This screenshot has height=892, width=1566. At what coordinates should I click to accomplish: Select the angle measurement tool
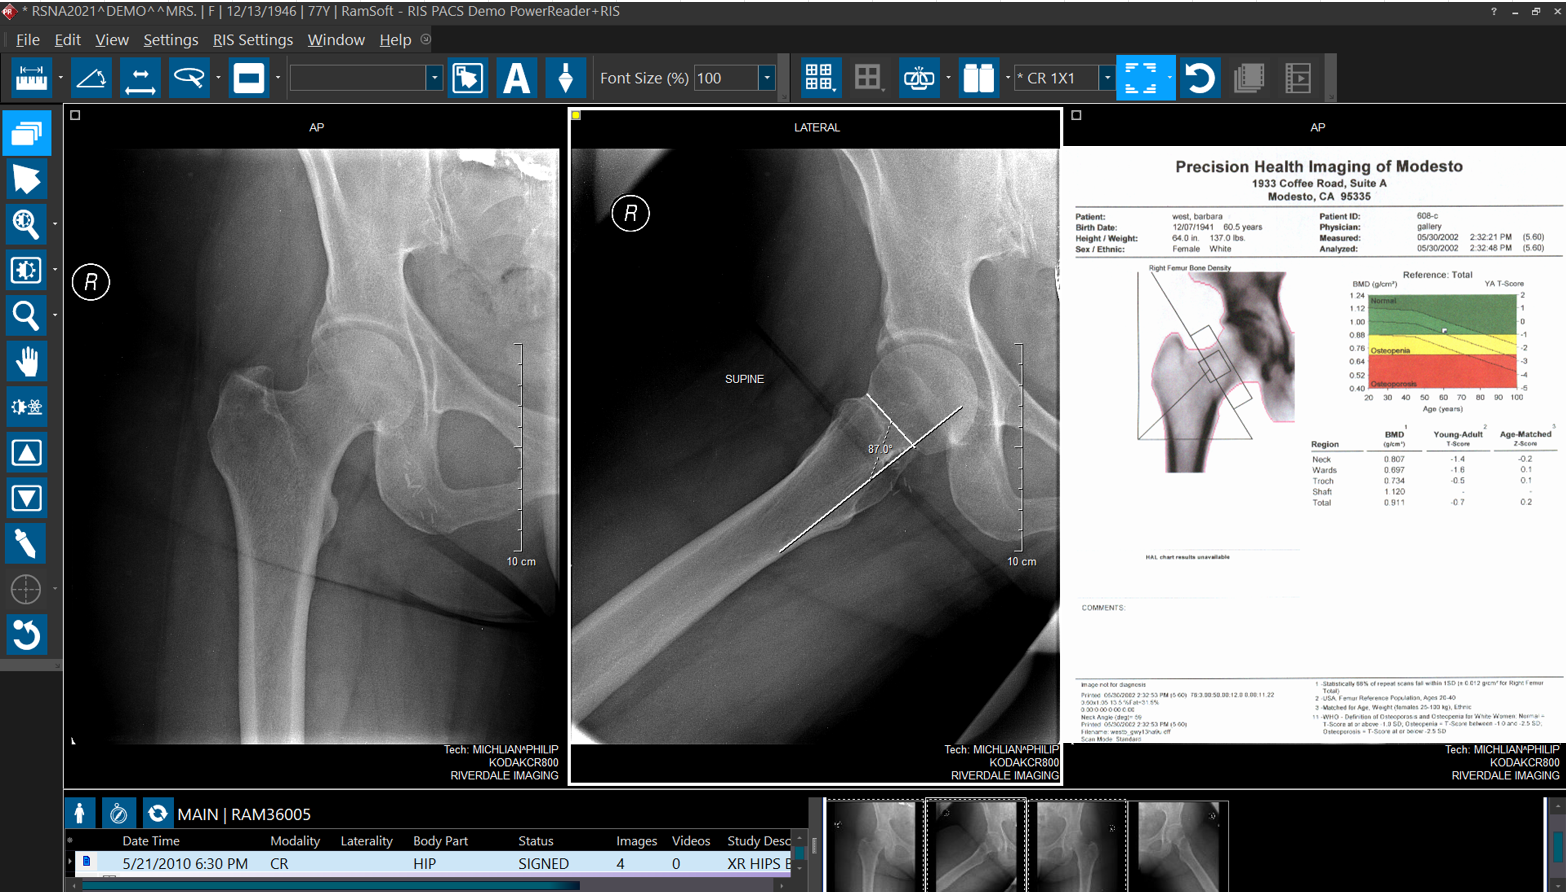tap(91, 78)
